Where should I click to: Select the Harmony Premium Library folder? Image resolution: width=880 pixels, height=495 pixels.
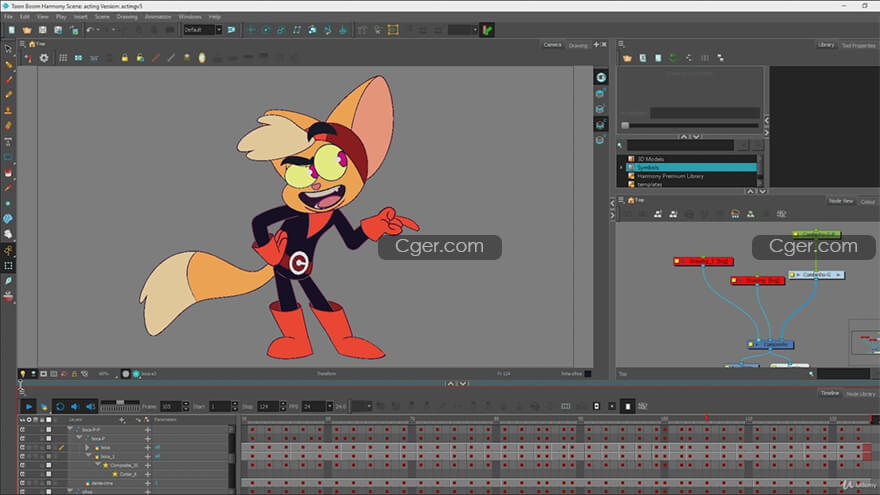(670, 176)
